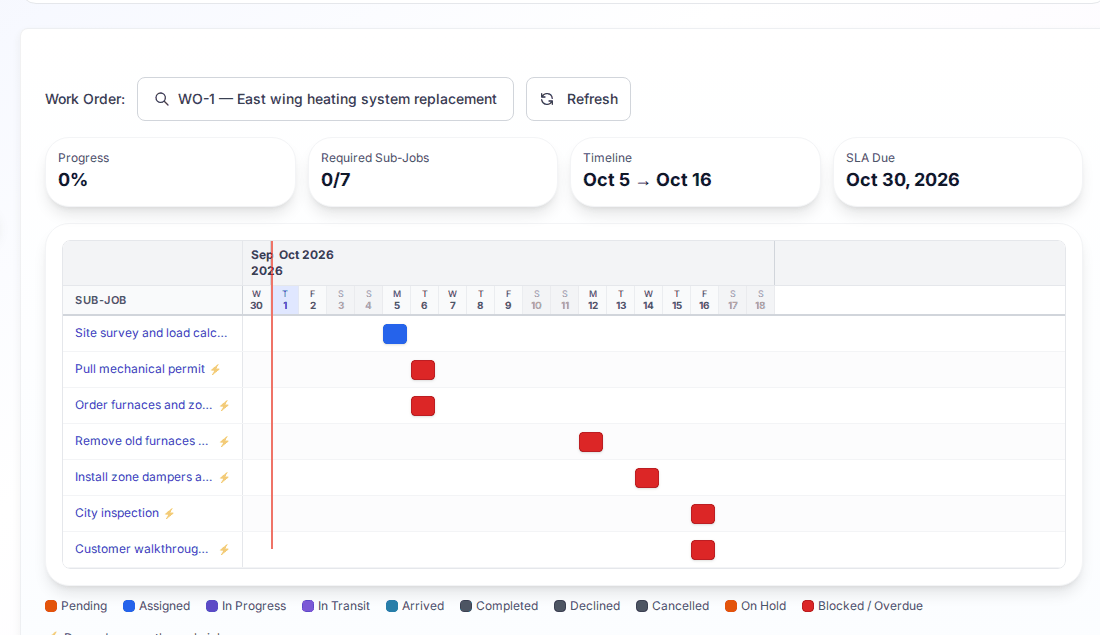The height and width of the screenshot is (635, 1100).
Task: Click the In Transit legend swatch
Action: coord(307,606)
